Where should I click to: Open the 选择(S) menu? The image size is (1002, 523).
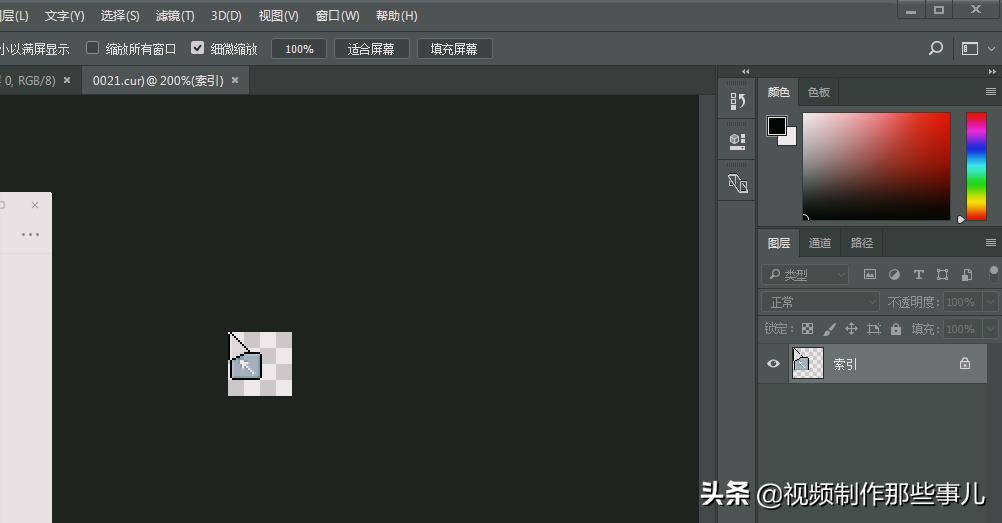(120, 16)
